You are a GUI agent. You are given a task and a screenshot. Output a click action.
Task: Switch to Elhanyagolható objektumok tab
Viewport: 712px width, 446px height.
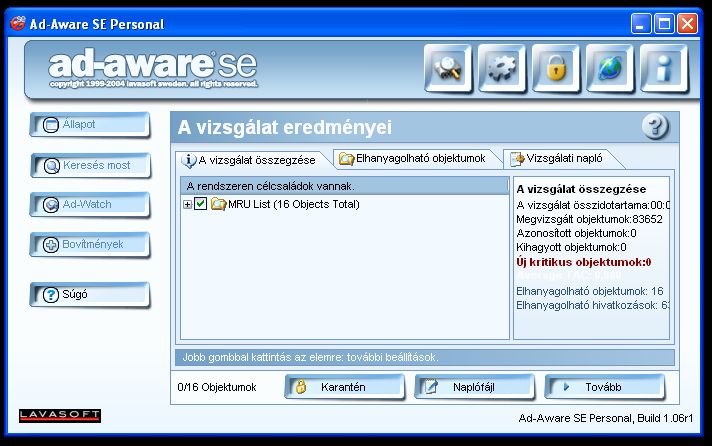[415, 159]
